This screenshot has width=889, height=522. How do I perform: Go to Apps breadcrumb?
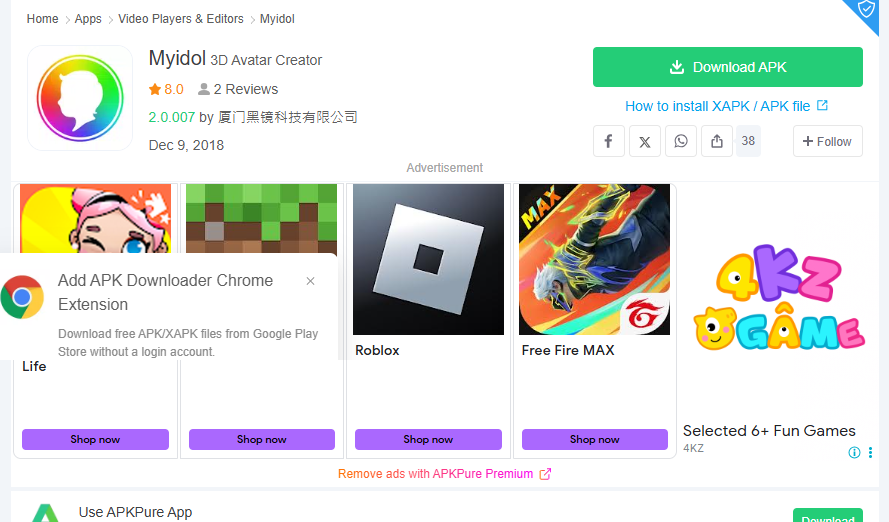88,19
